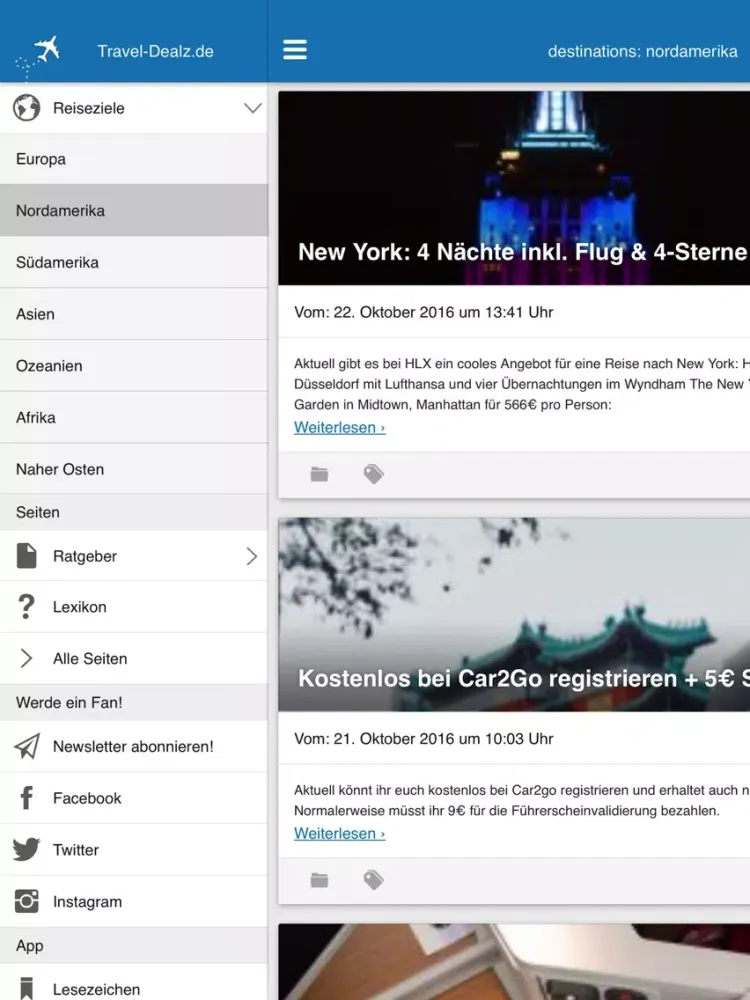Open the Instagram entry

(134, 901)
